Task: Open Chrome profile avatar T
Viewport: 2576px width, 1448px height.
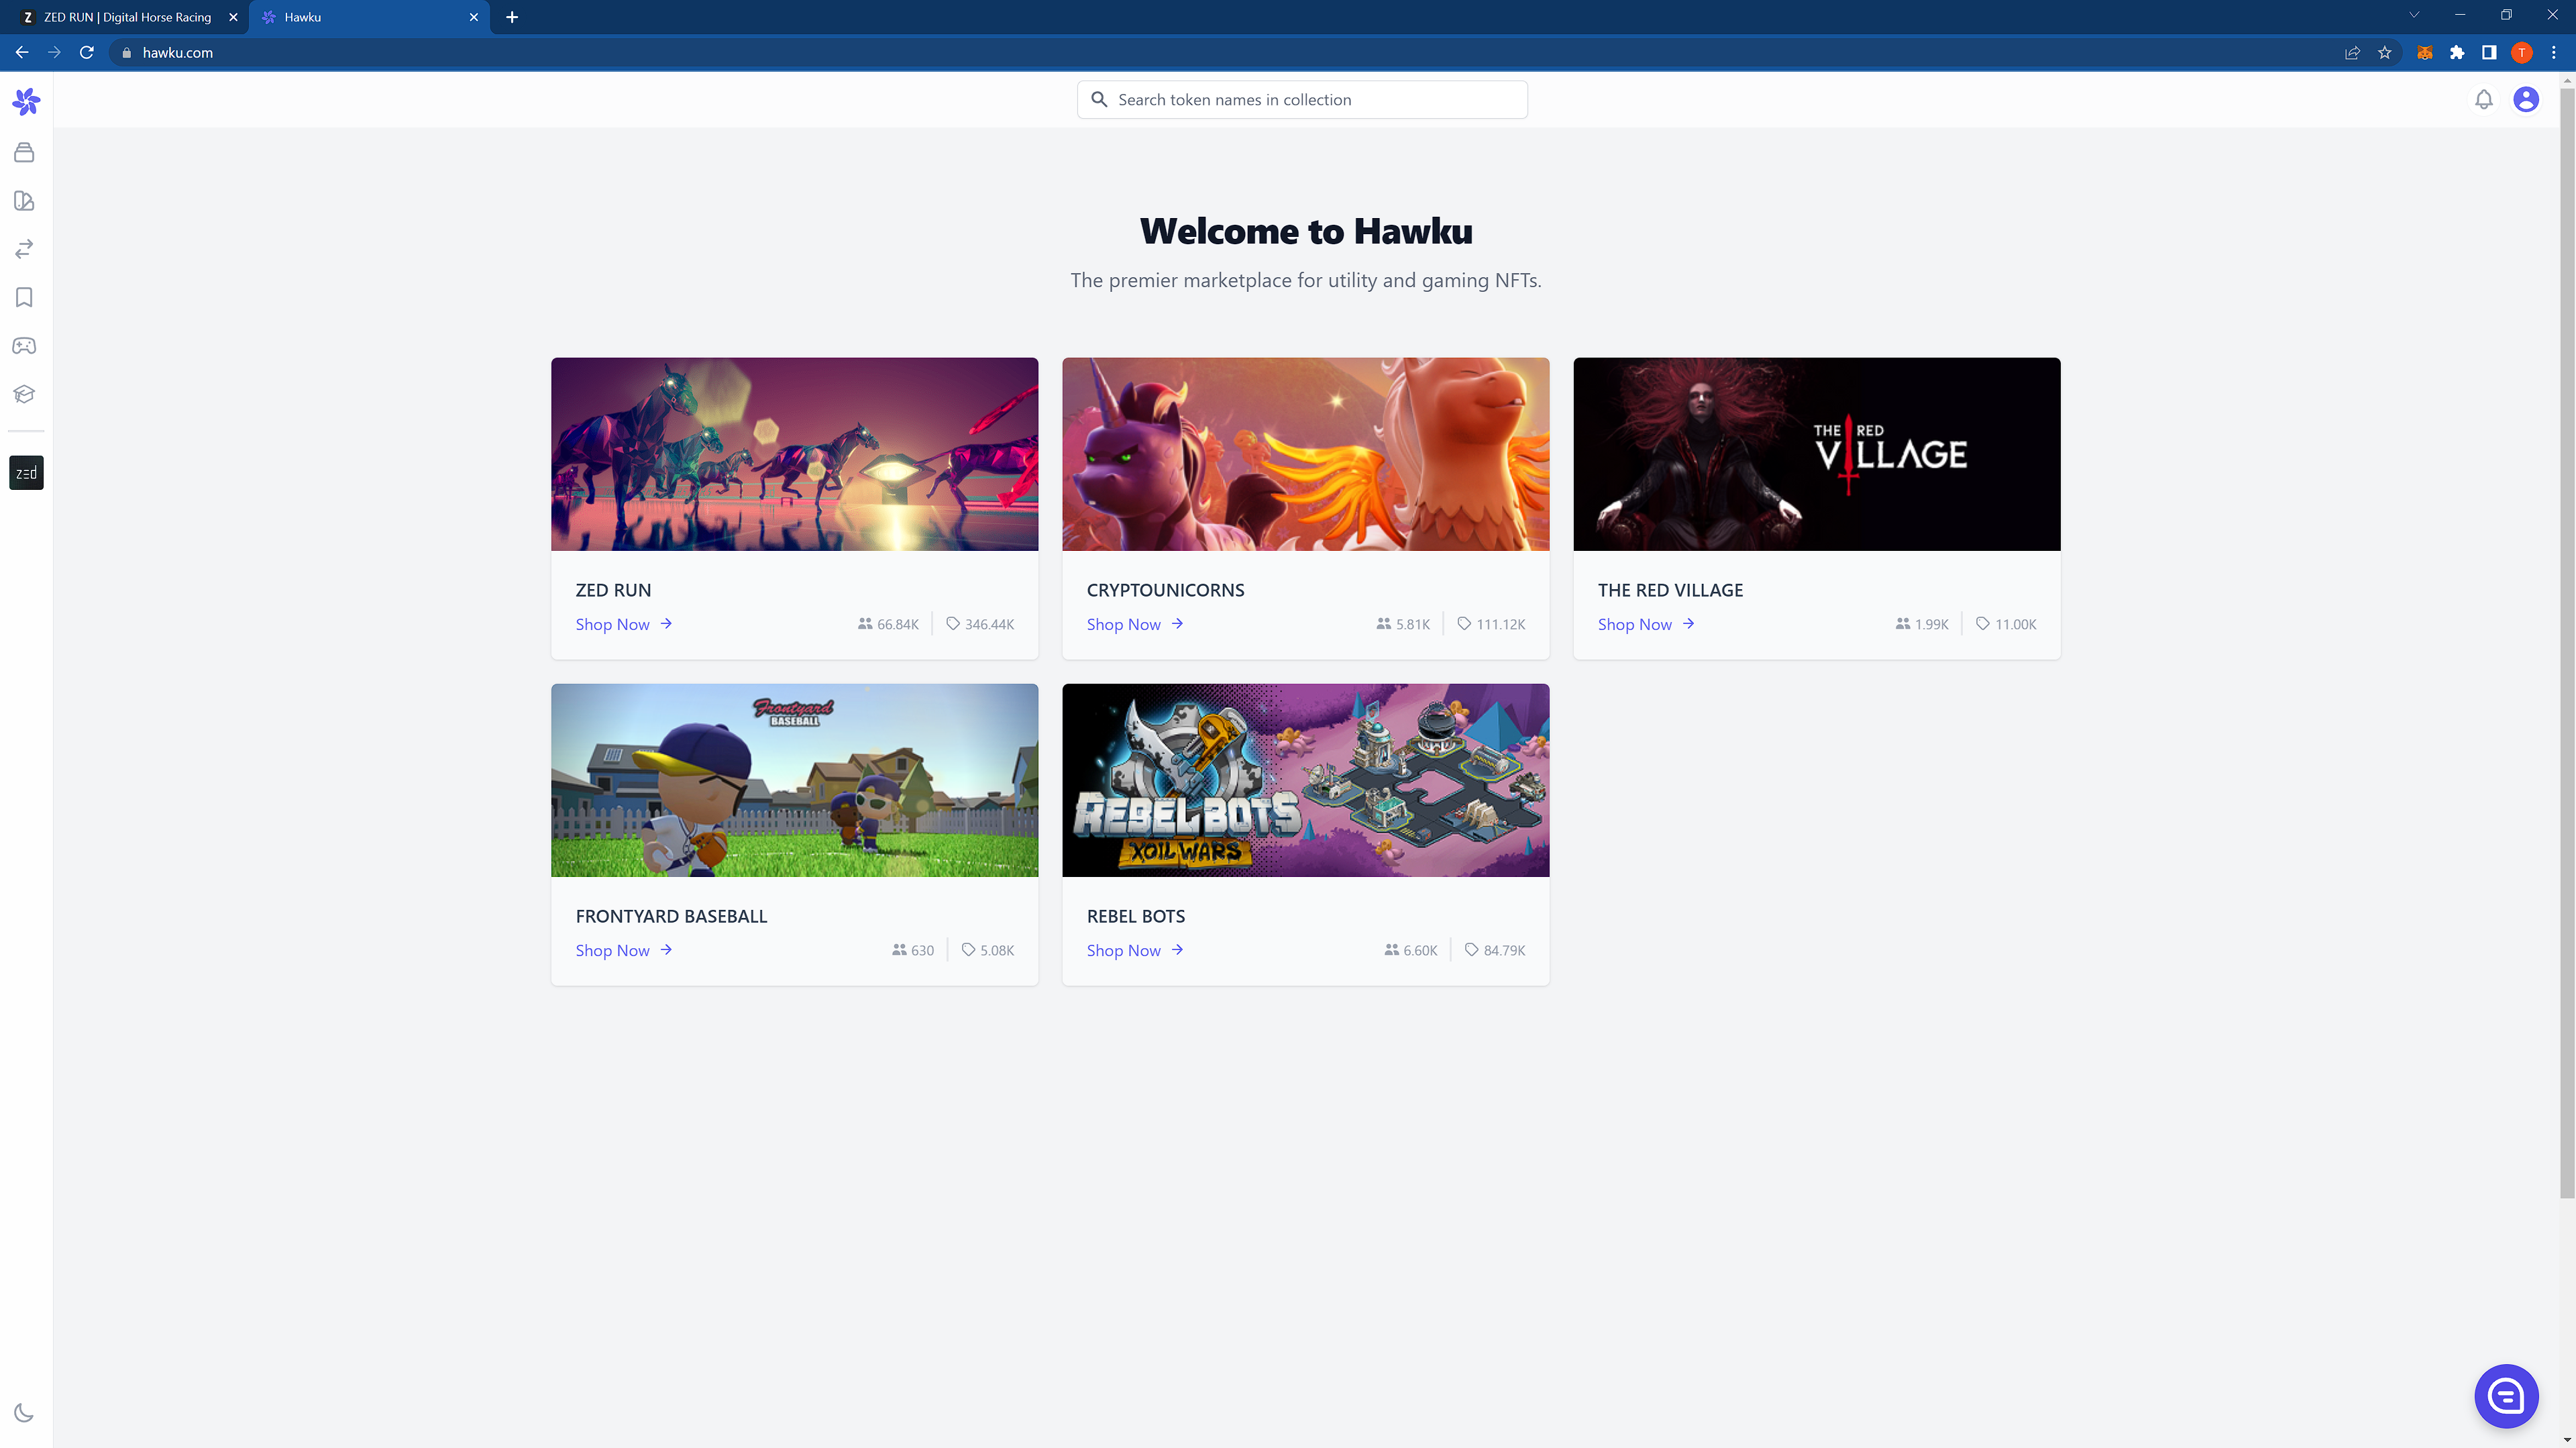Action: pos(2522,53)
